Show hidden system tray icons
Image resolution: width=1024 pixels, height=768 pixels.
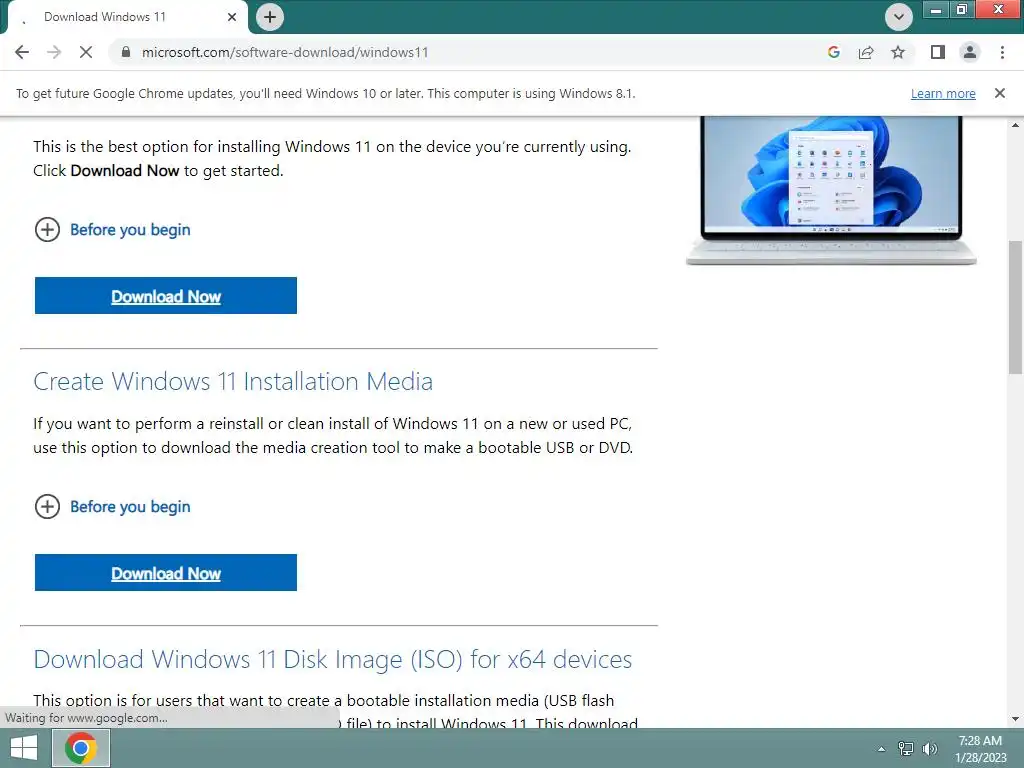[x=881, y=749]
